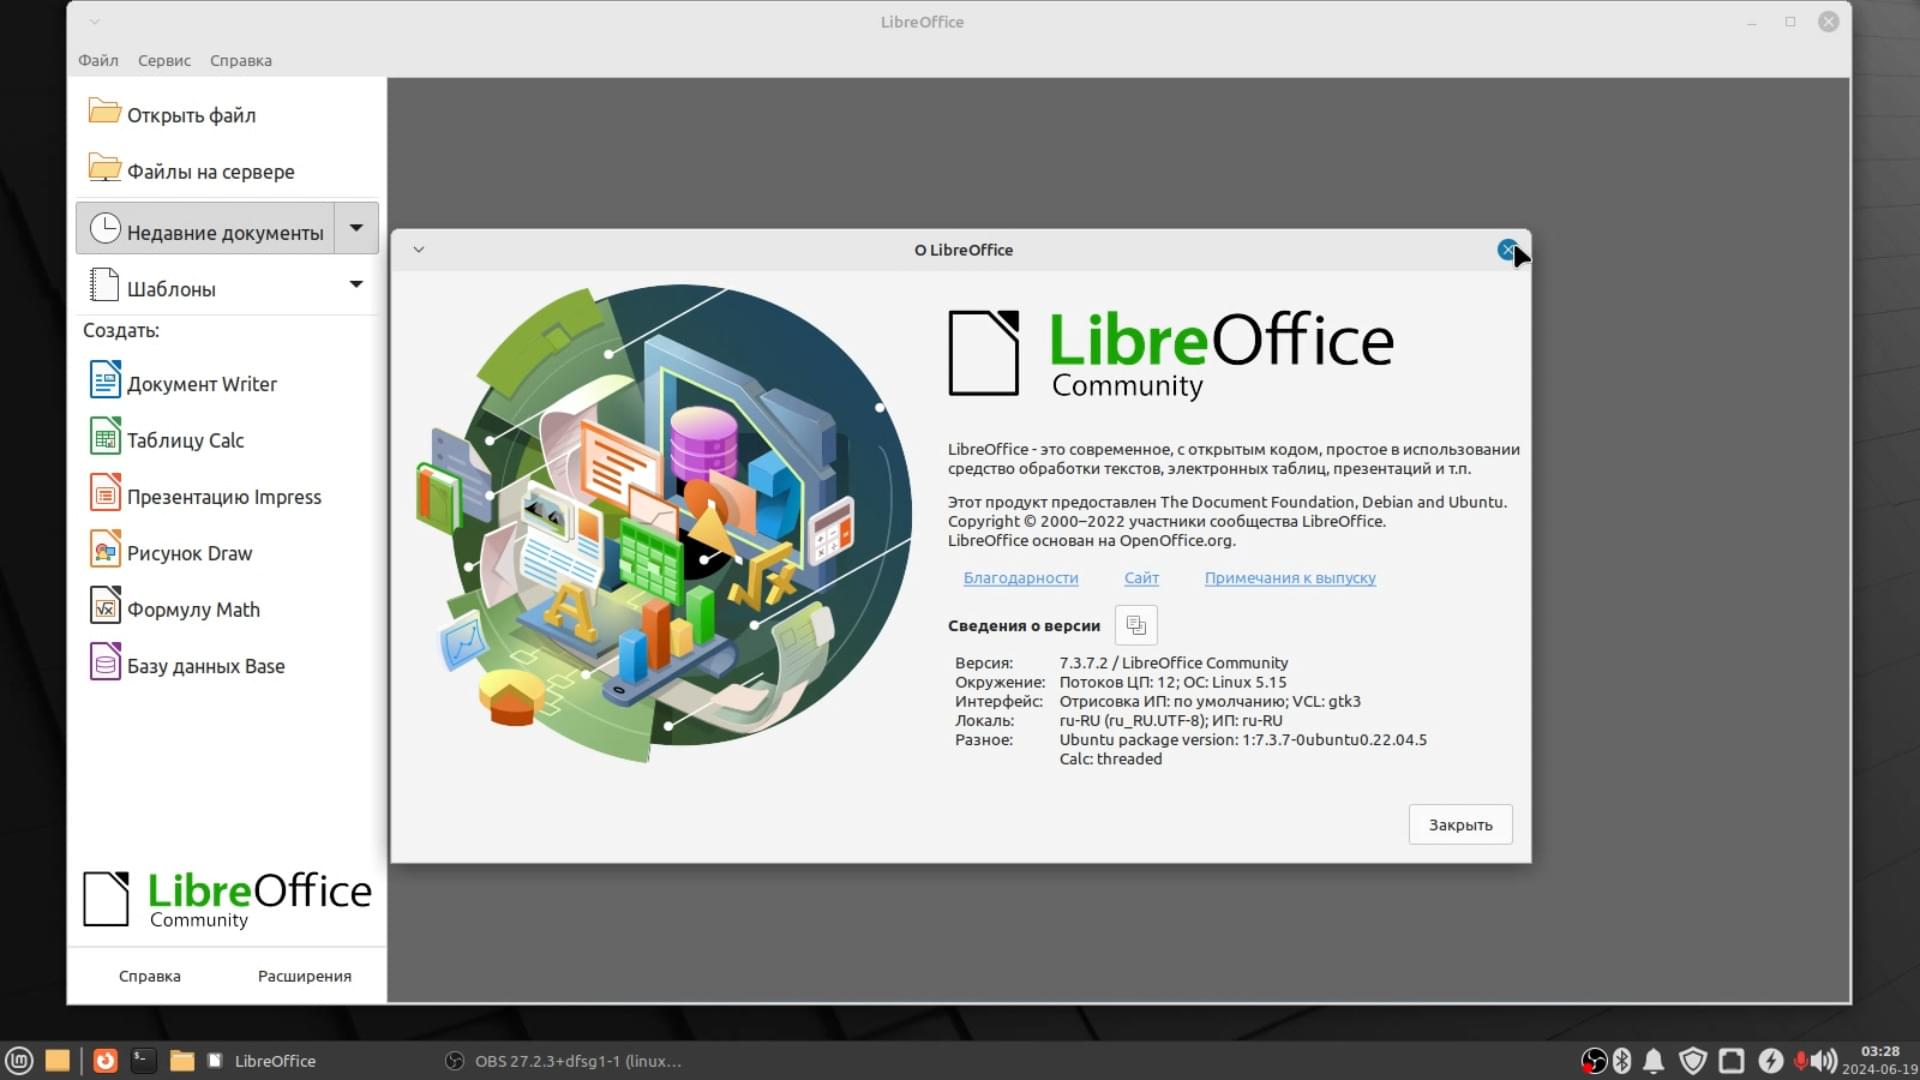
Task: Click the OBS tray icon
Action: 1593,1061
